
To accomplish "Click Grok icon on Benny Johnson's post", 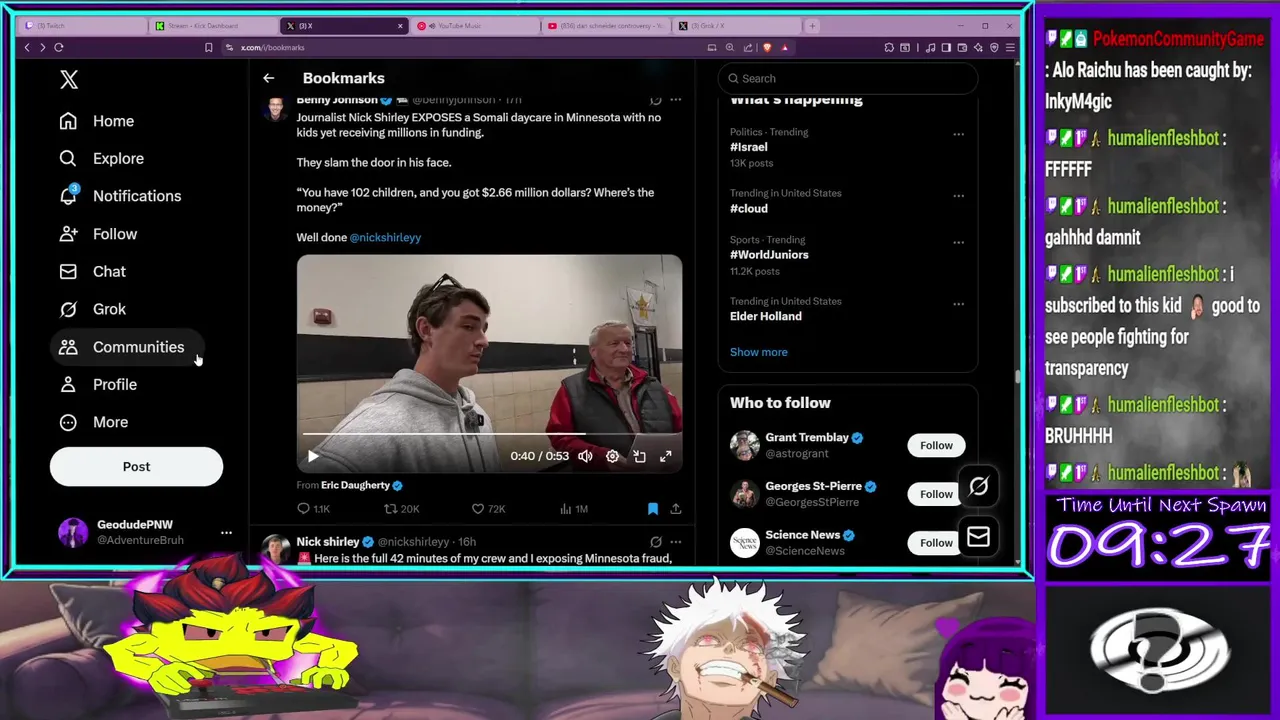I will [655, 100].
